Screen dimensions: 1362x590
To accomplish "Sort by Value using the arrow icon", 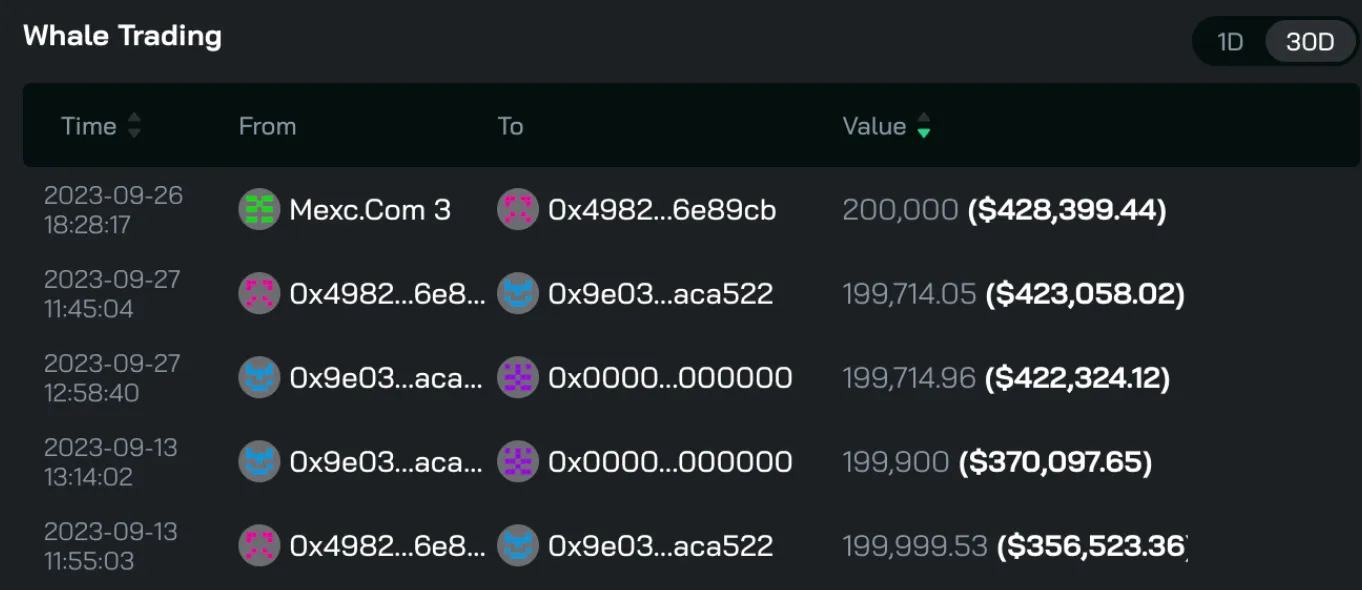I will pos(924,126).
